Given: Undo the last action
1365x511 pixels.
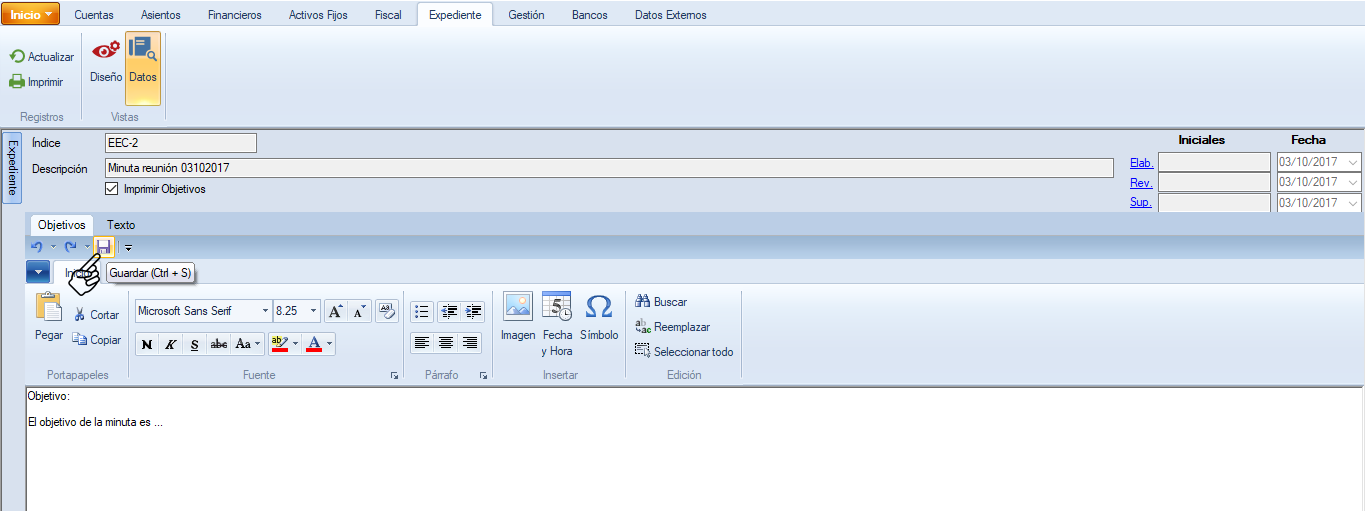Looking at the screenshot, I should point(37,246).
